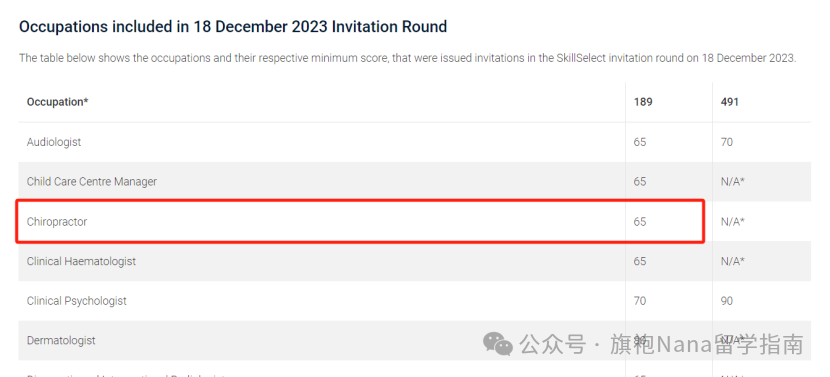Click Chiropractor's 189 score value
830x377 pixels.
tap(639, 222)
